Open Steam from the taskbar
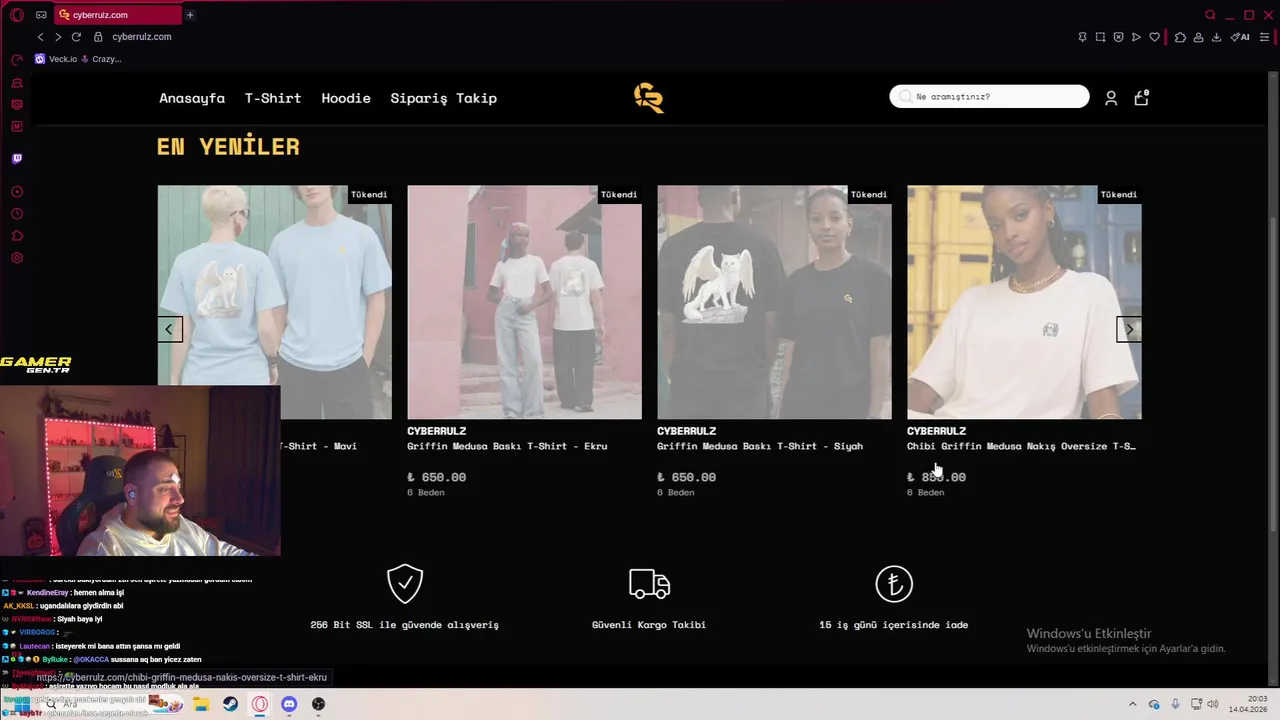Image resolution: width=1280 pixels, height=720 pixels. (230, 704)
